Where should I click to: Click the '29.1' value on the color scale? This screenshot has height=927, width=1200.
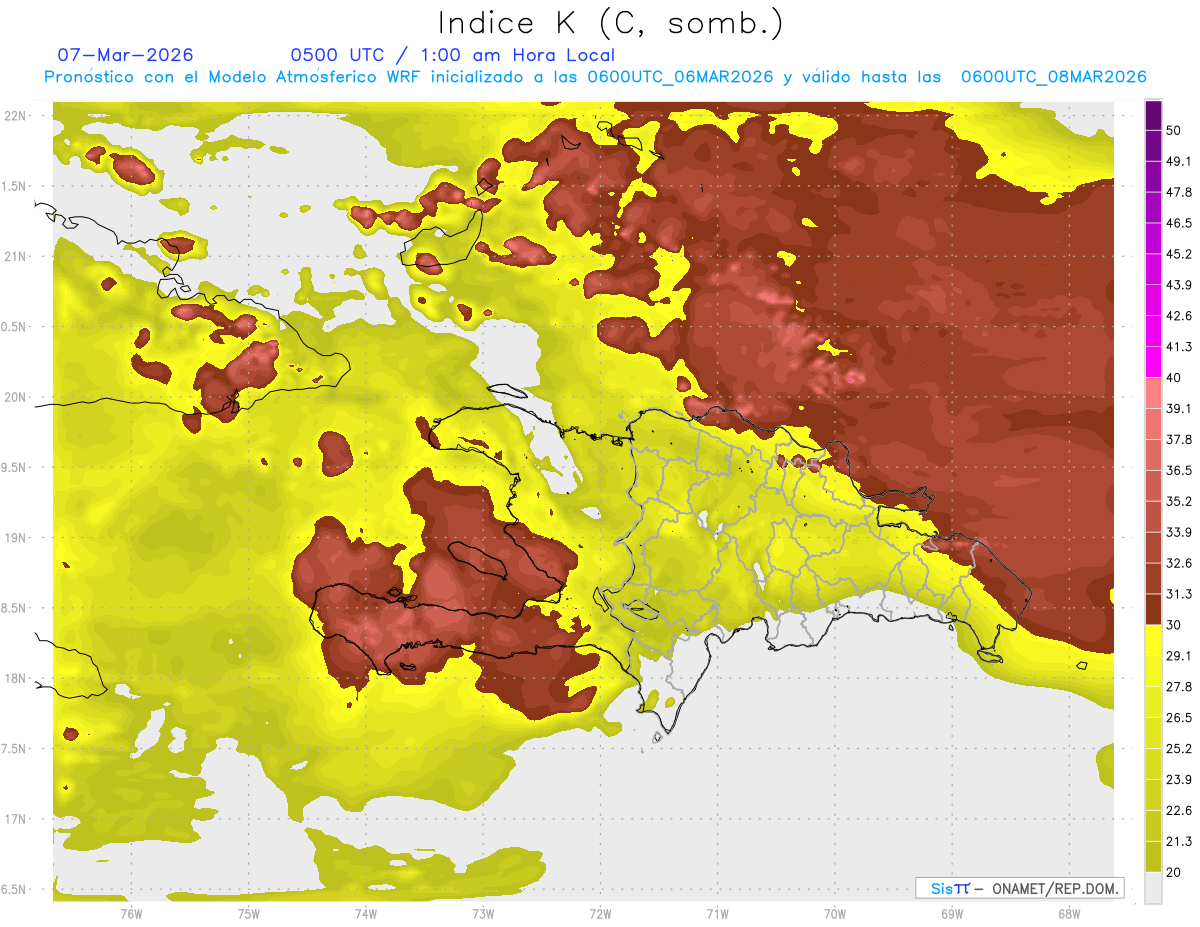[1179, 656]
